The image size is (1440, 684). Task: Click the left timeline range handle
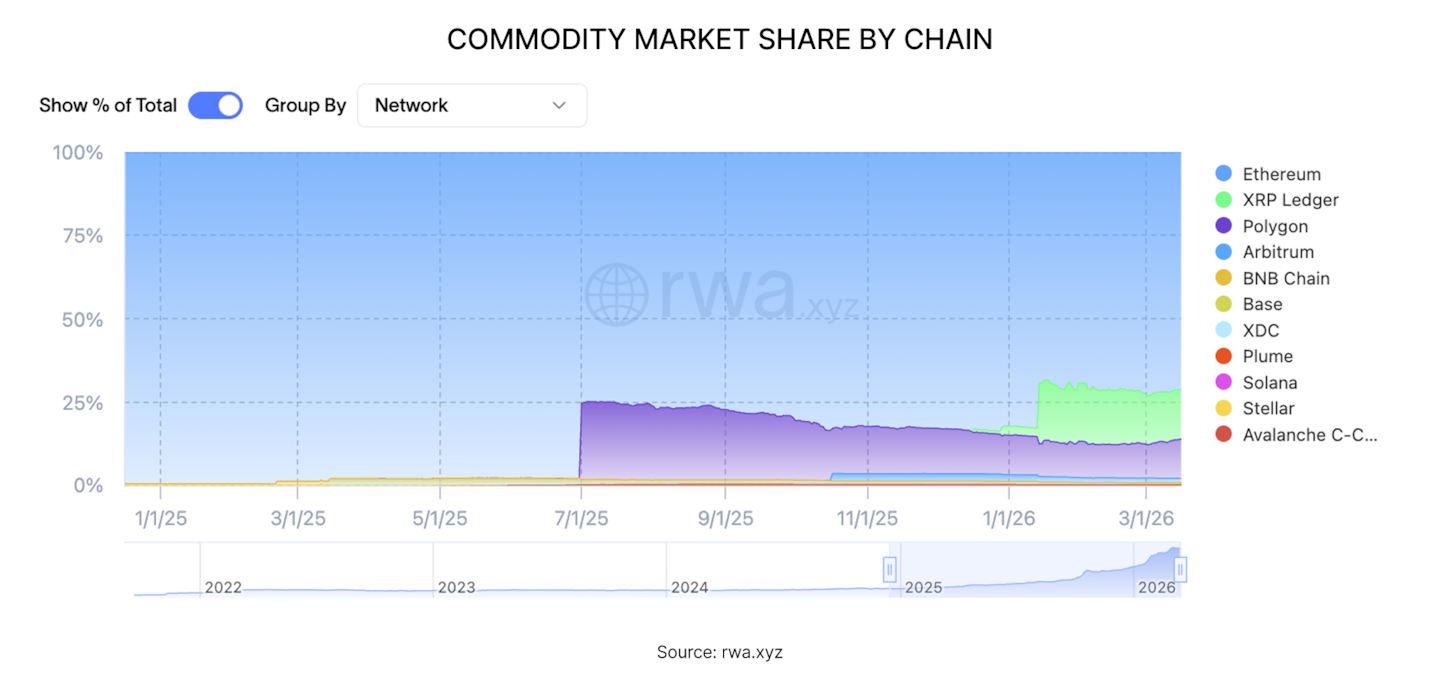[890, 569]
